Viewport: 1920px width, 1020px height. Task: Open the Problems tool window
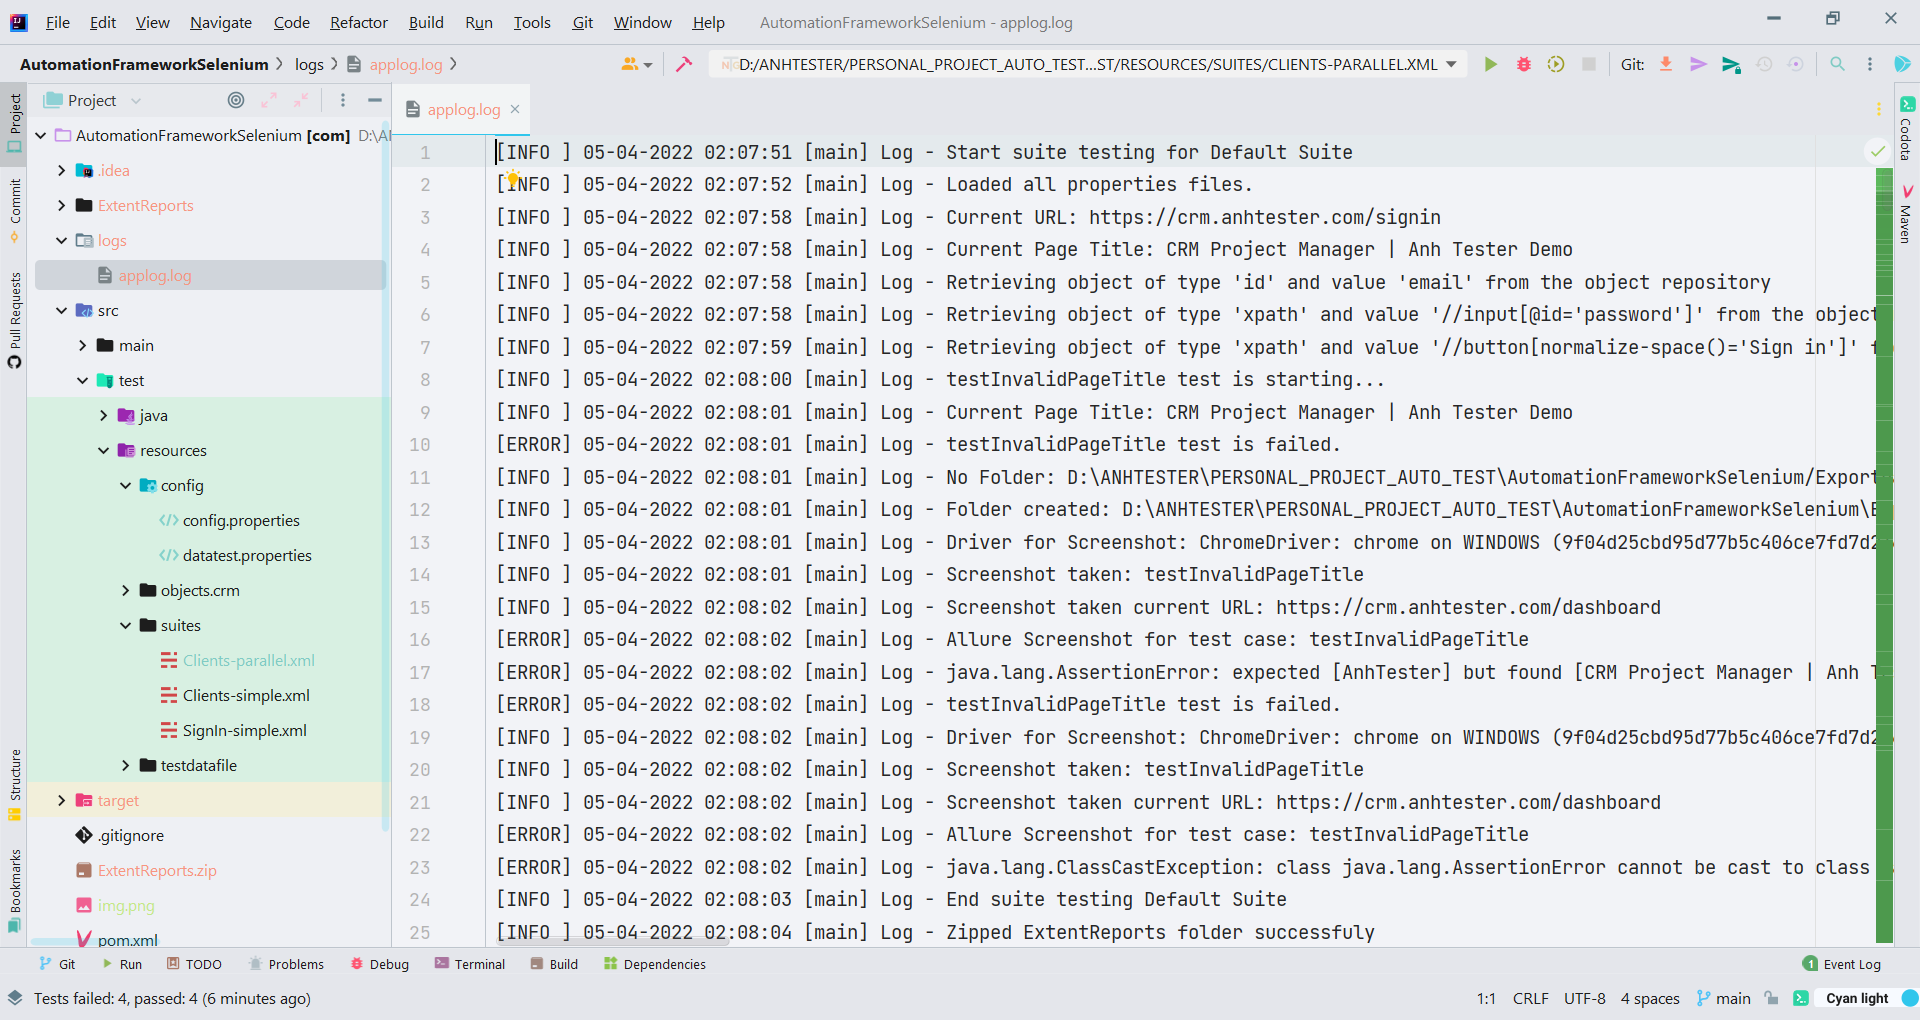pos(286,964)
